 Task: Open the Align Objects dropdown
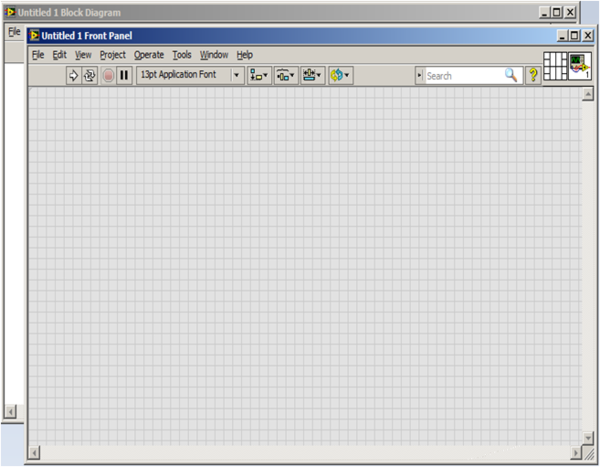[259, 75]
